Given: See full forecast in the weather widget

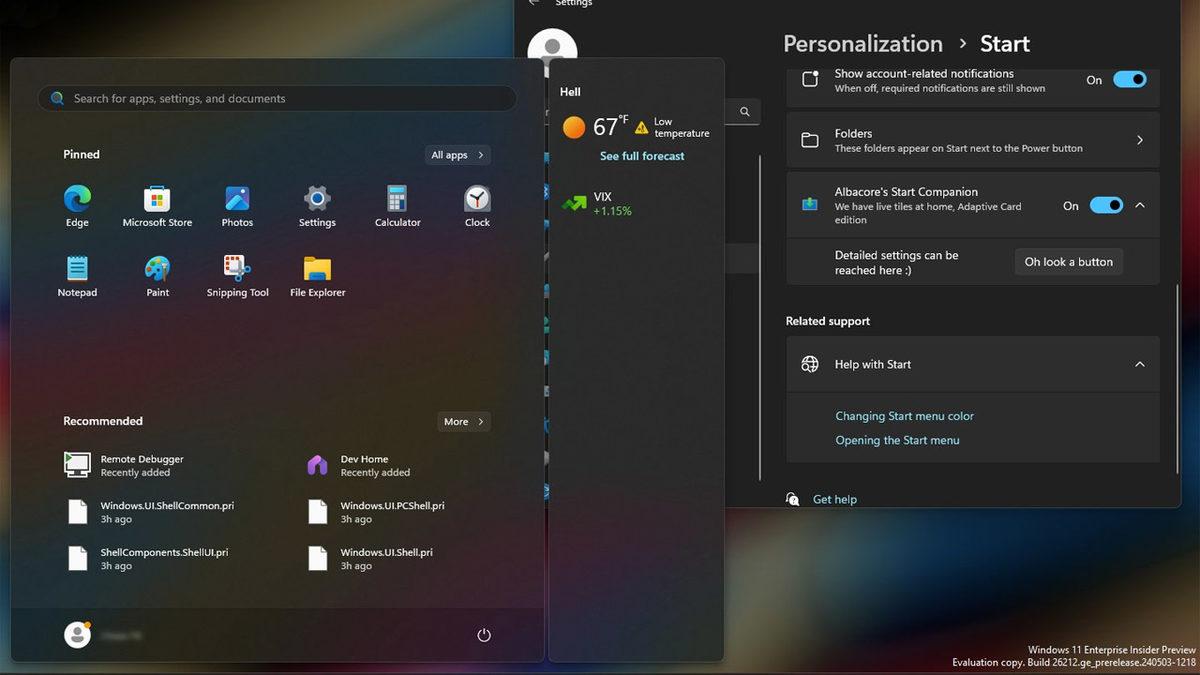Looking at the screenshot, I should tap(642, 156).
